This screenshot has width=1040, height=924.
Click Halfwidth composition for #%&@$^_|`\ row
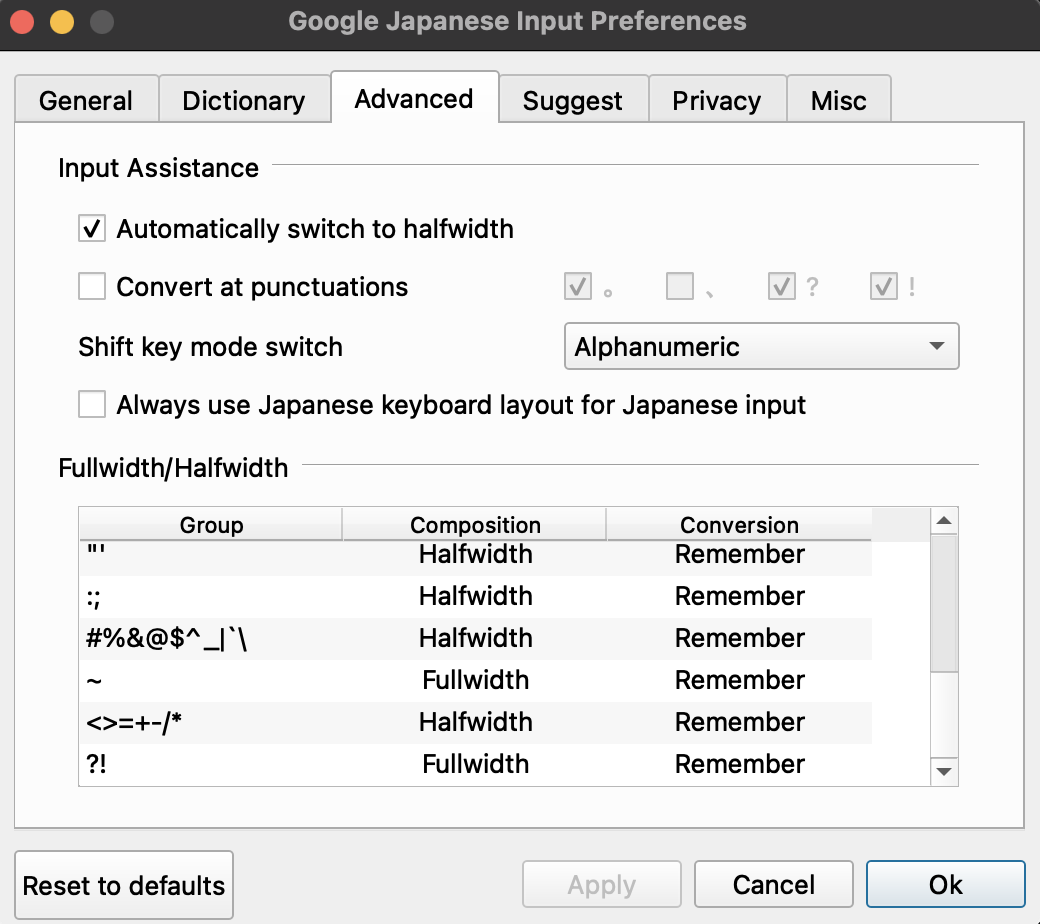pyautogui.click(x=476, y=638)
